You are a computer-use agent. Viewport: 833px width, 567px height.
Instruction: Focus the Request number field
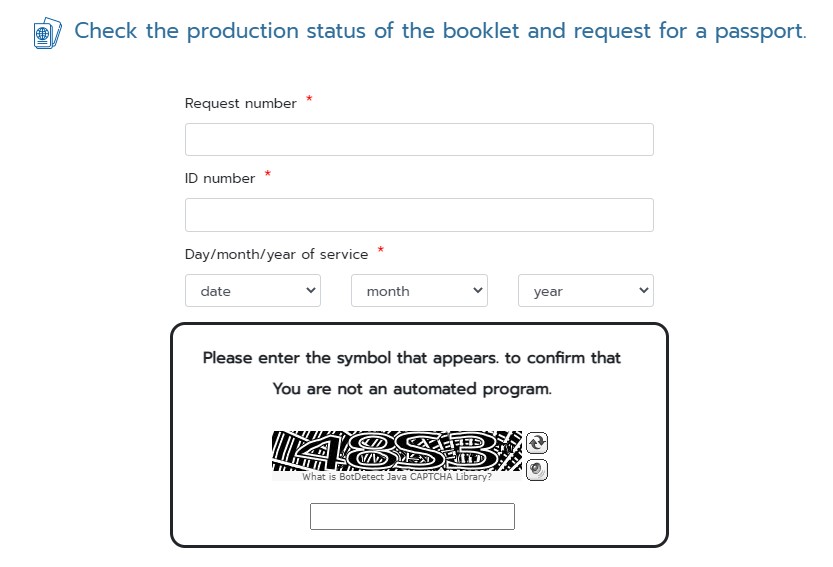coord(419,140)
